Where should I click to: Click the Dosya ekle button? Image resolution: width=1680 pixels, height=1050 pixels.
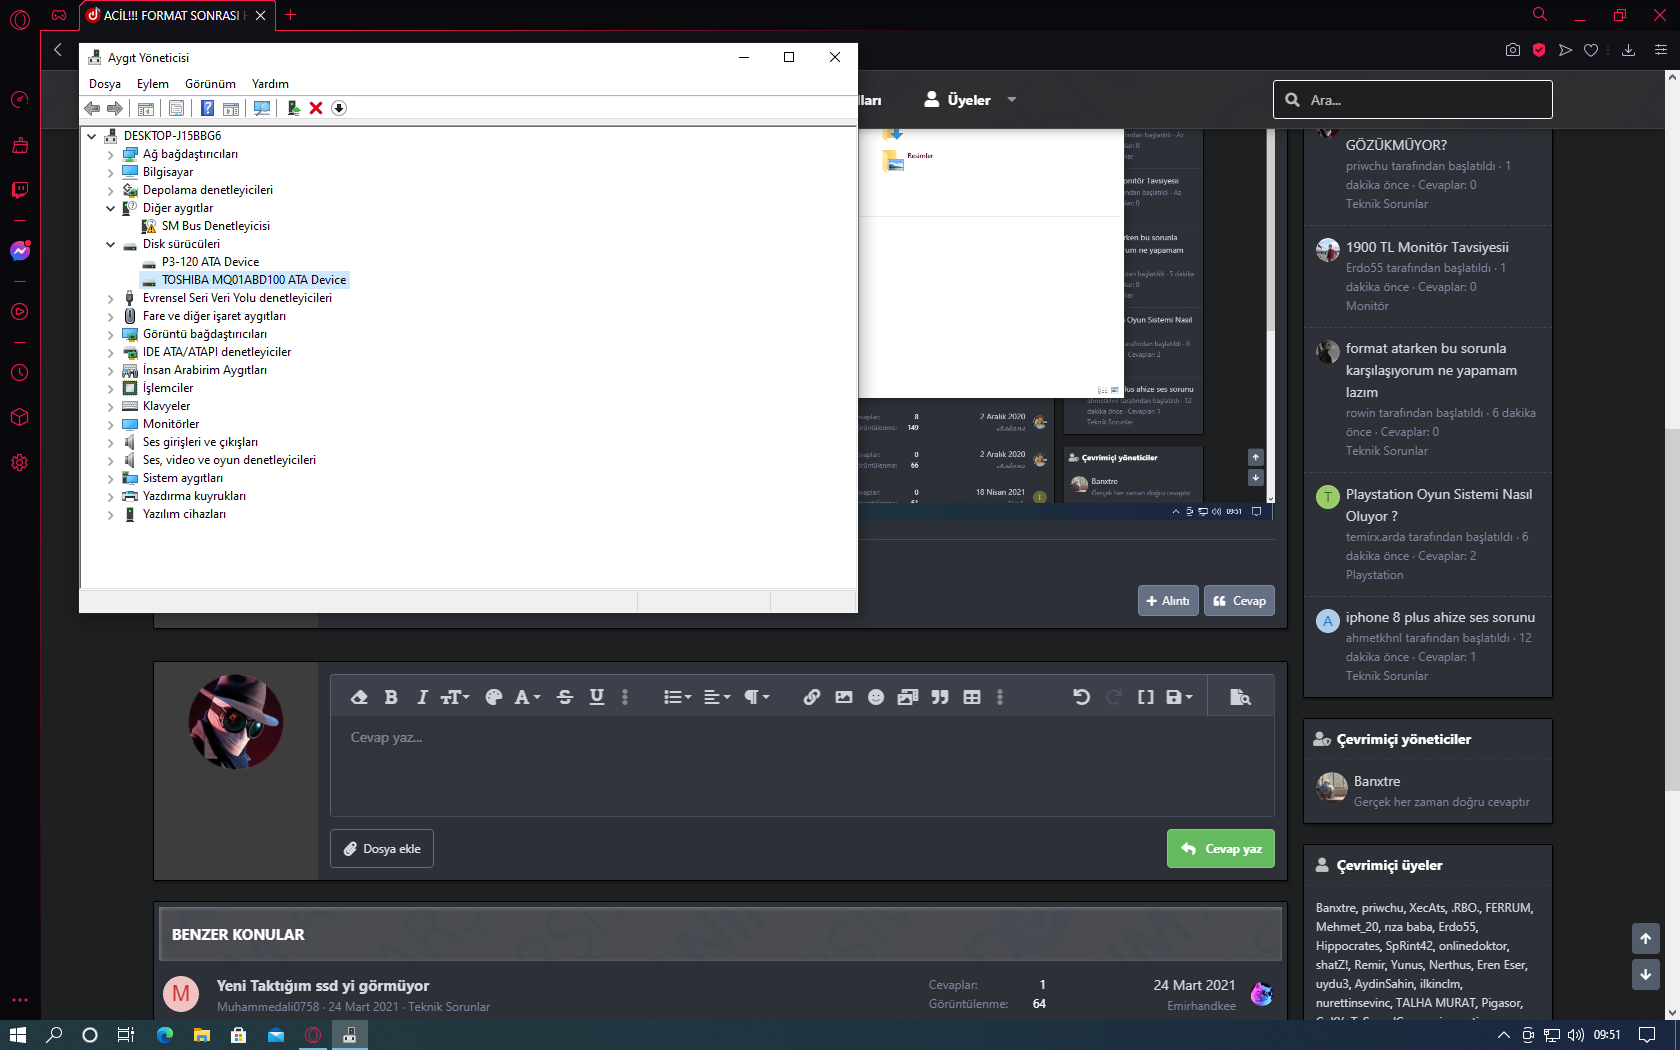[x=382, y=848]
